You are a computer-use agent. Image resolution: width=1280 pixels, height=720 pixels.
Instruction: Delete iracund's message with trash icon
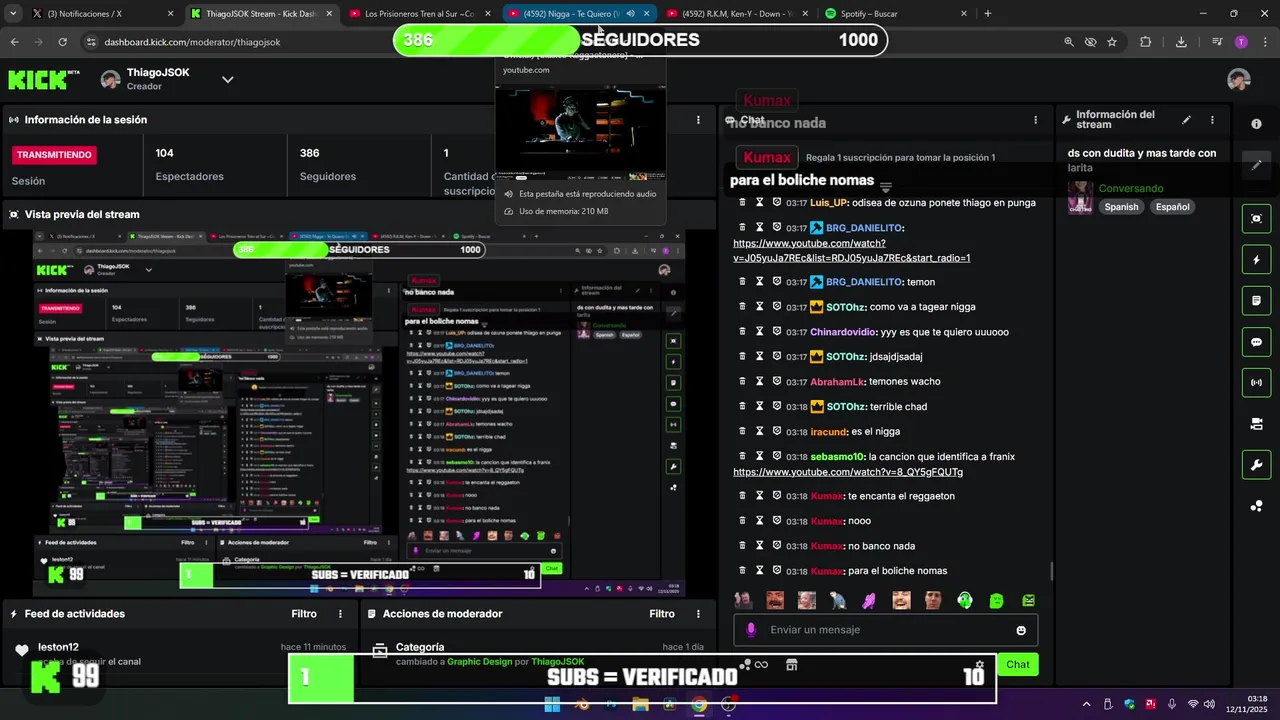(742, 431)
